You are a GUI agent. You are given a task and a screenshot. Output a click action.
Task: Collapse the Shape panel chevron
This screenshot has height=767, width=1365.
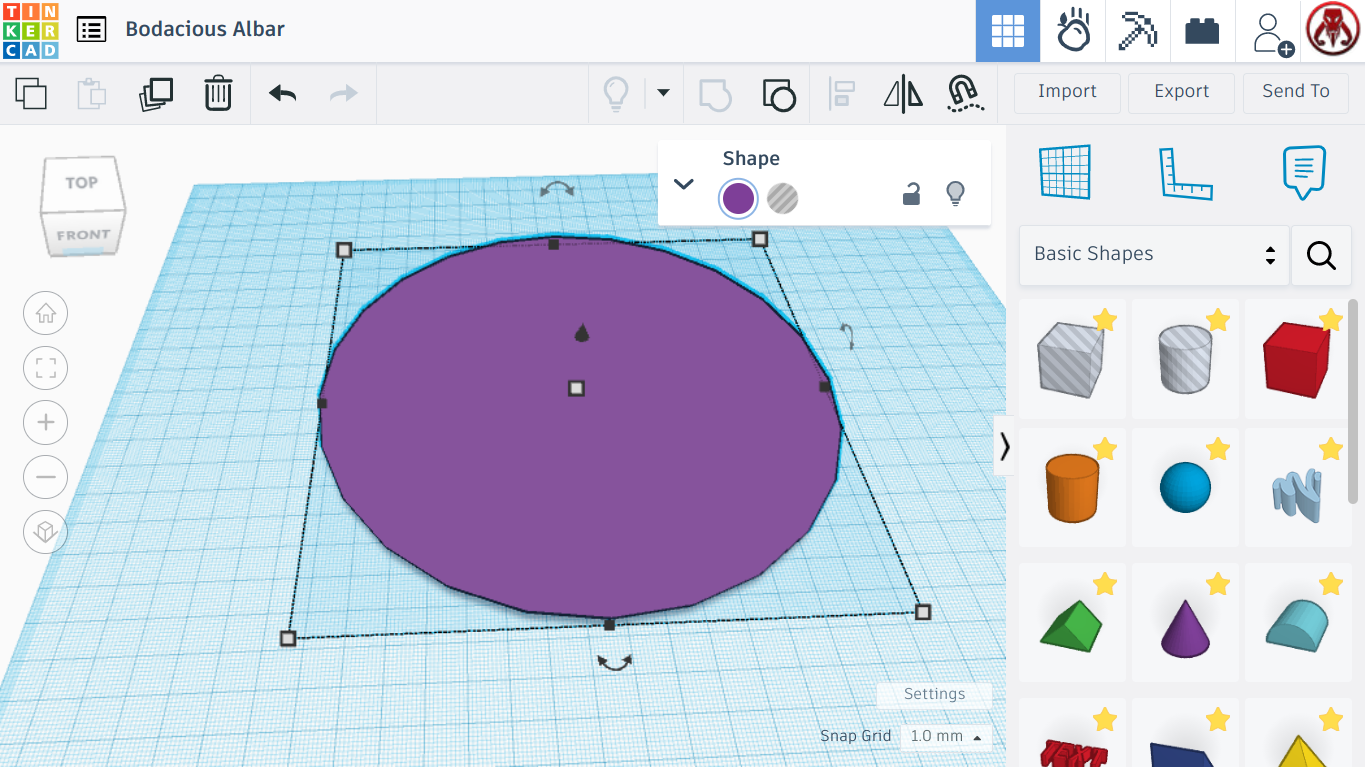pos(684,184)
